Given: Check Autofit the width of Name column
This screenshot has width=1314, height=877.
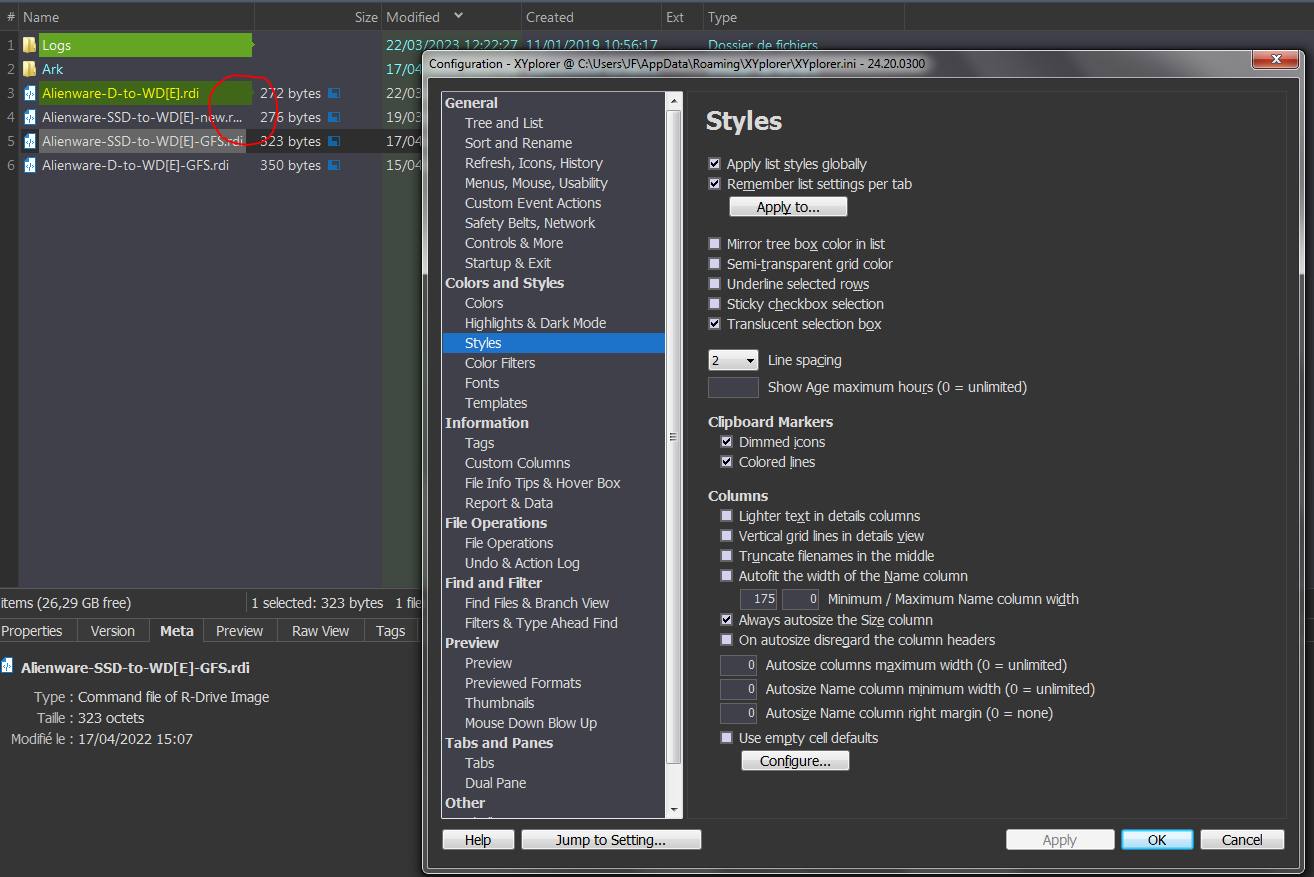Looking at the screenshot, I should click(726, 576).
